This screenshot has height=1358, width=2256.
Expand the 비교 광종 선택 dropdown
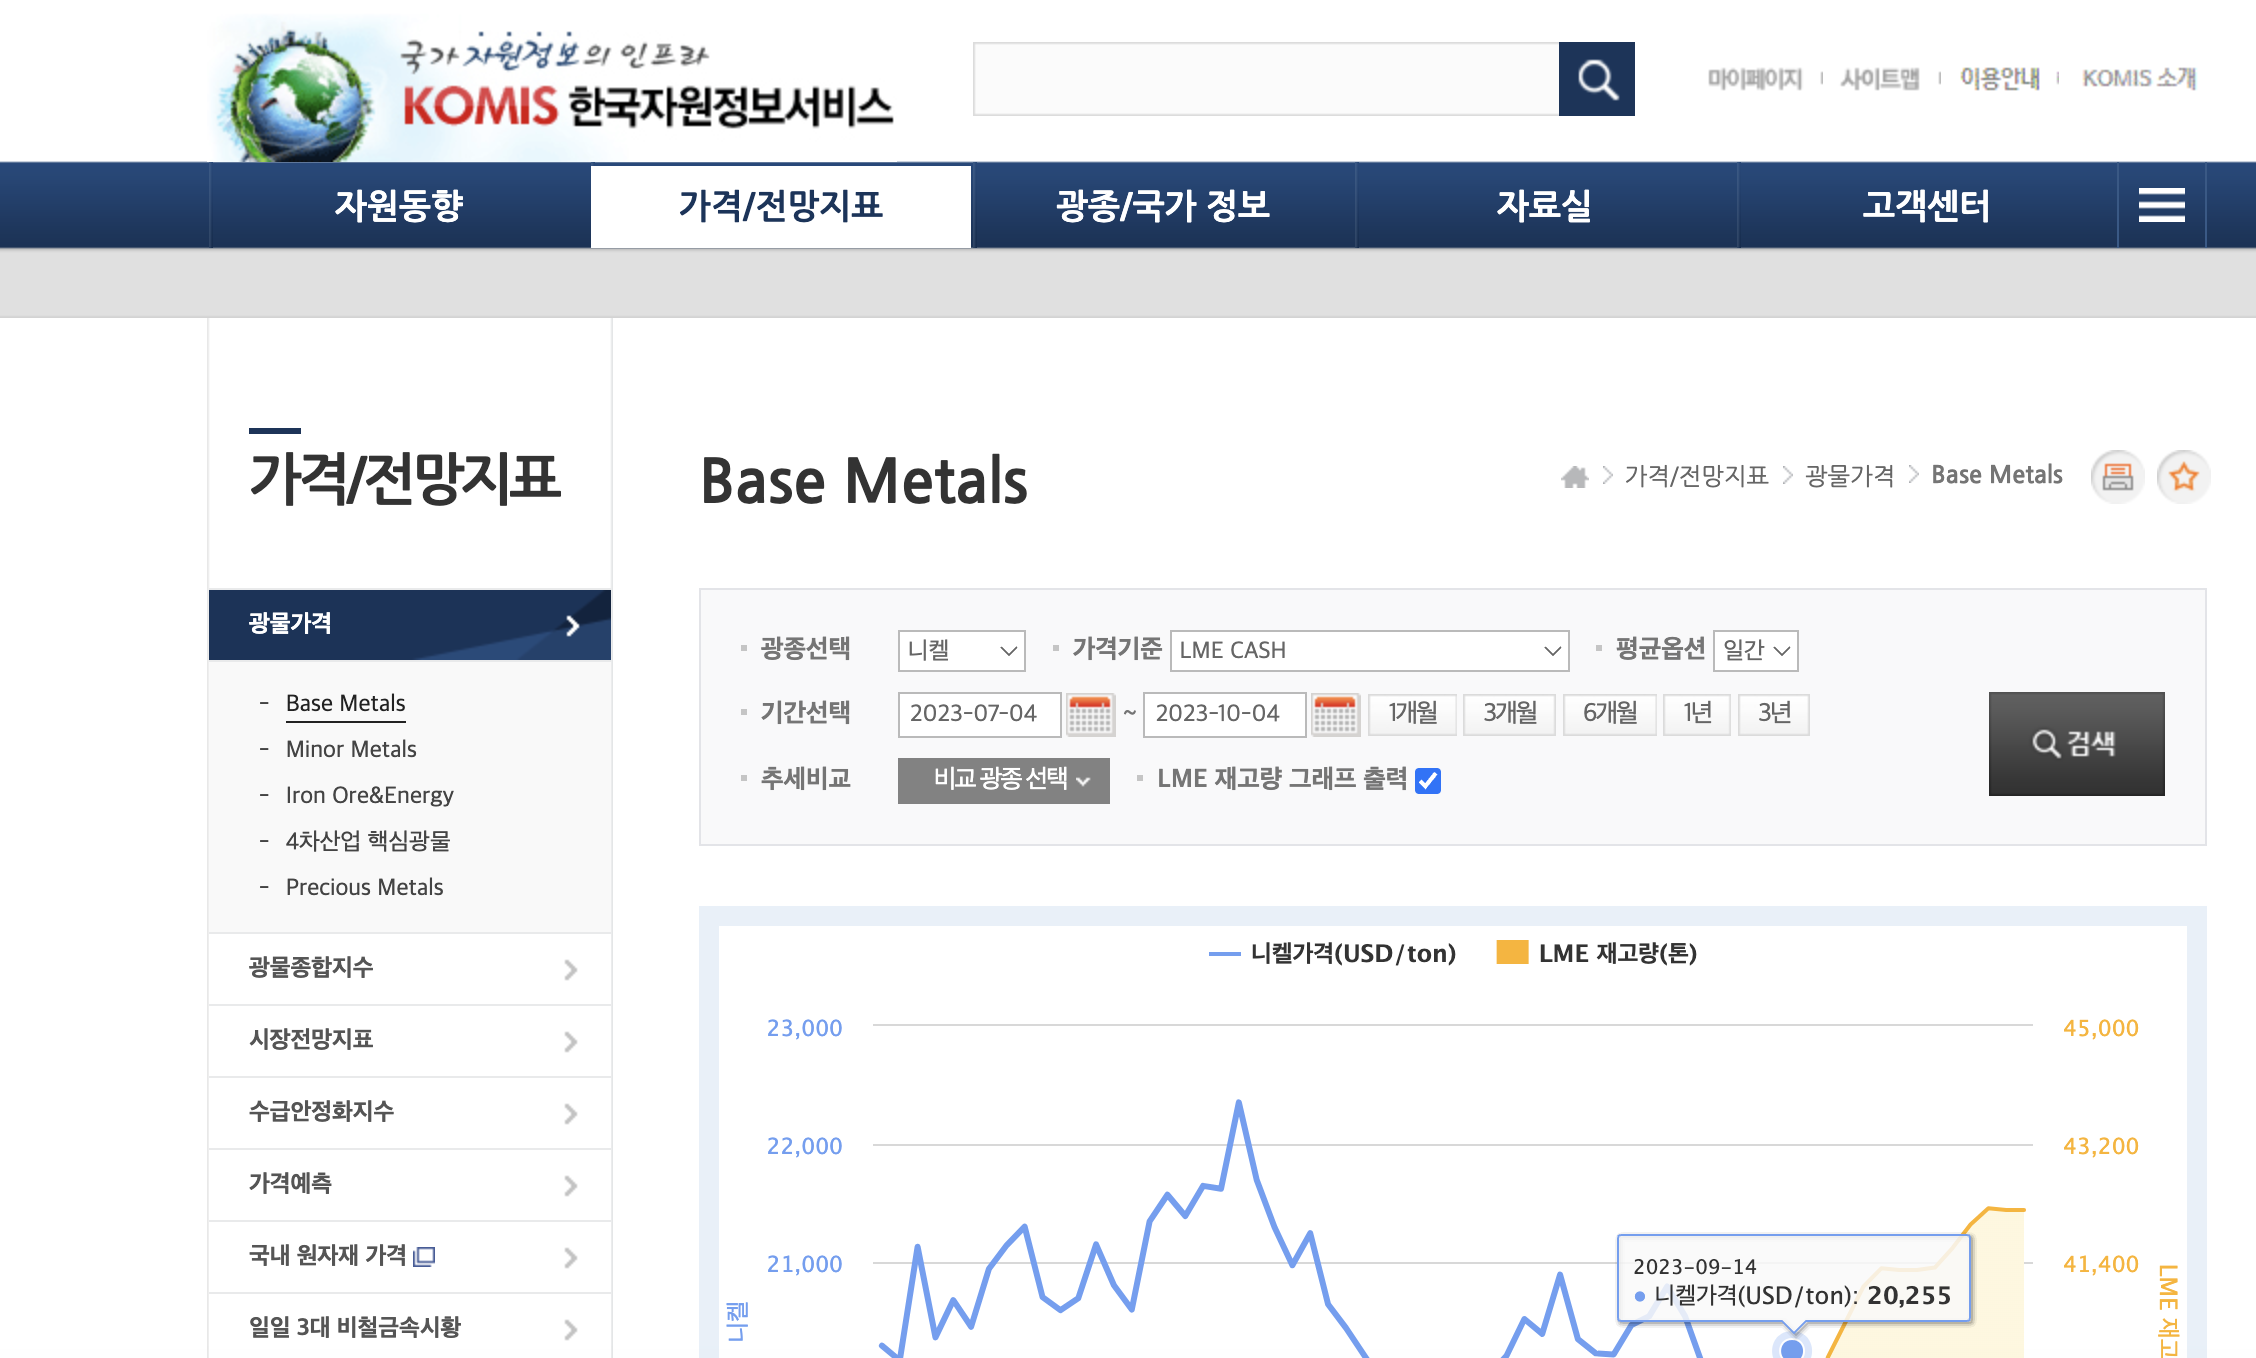click(1003, 780)
